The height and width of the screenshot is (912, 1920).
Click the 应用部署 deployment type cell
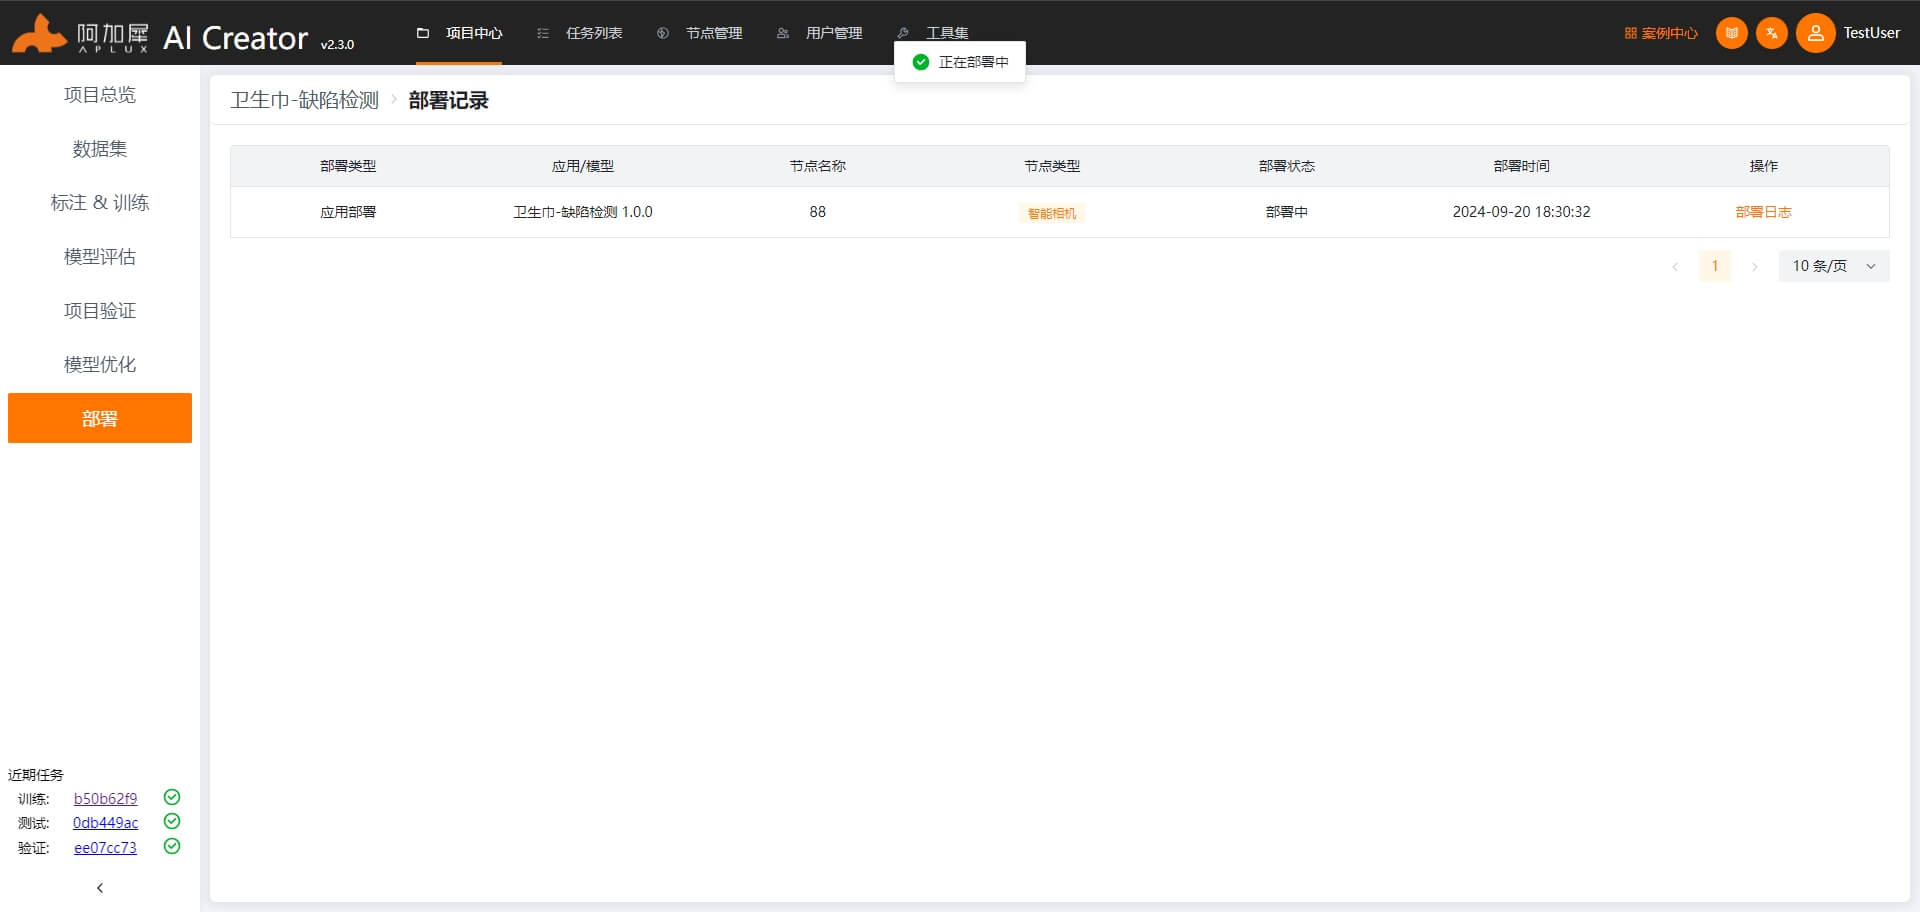348,212
